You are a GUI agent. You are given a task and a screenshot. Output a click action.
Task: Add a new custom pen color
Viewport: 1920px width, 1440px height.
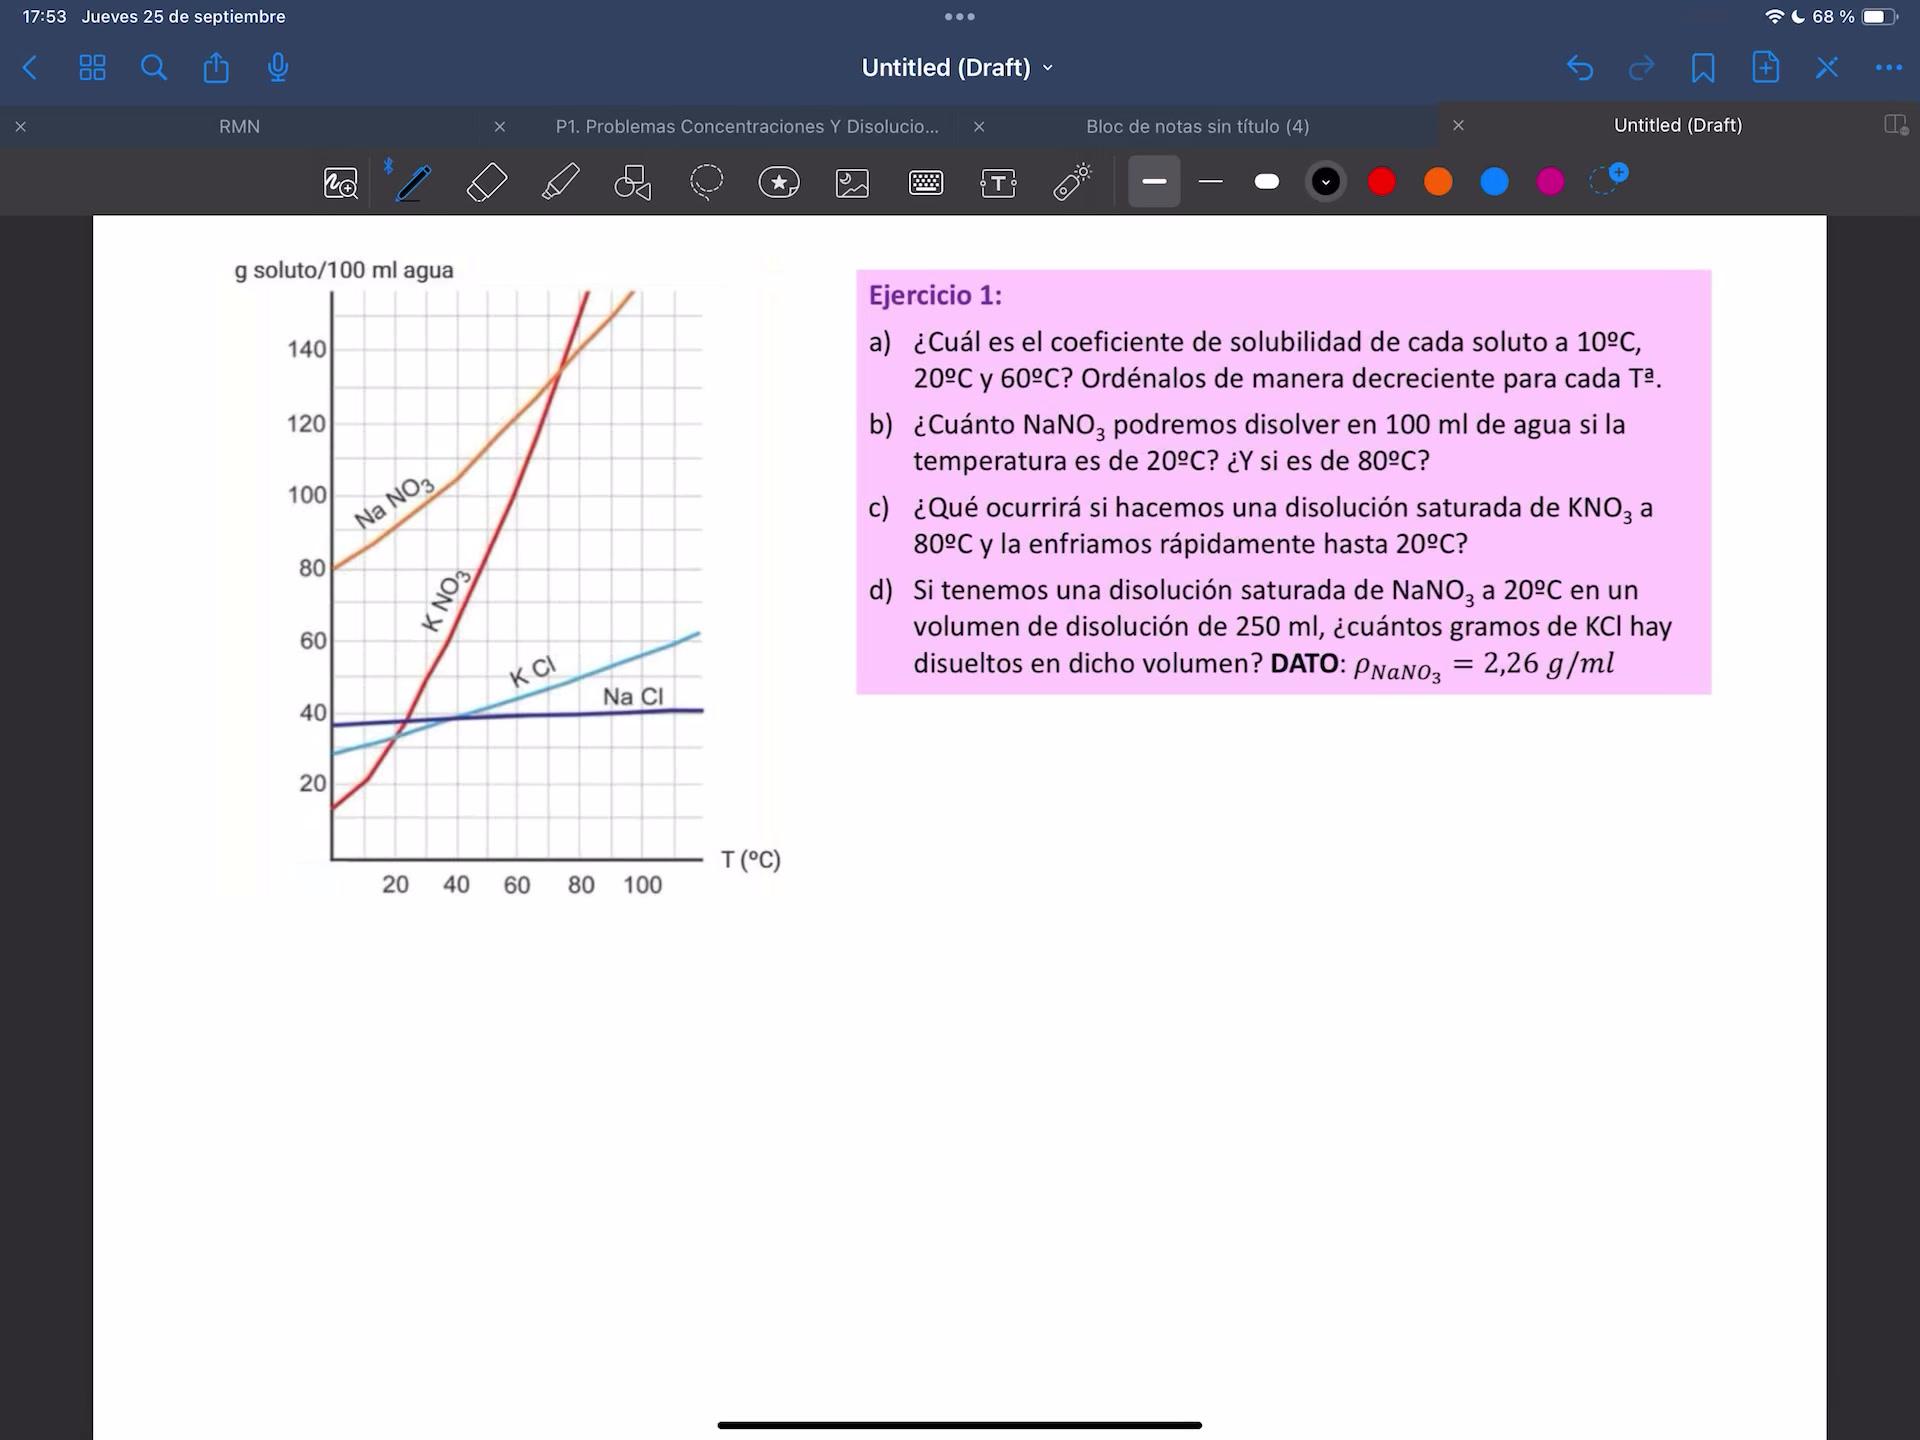click(1607, 179)
